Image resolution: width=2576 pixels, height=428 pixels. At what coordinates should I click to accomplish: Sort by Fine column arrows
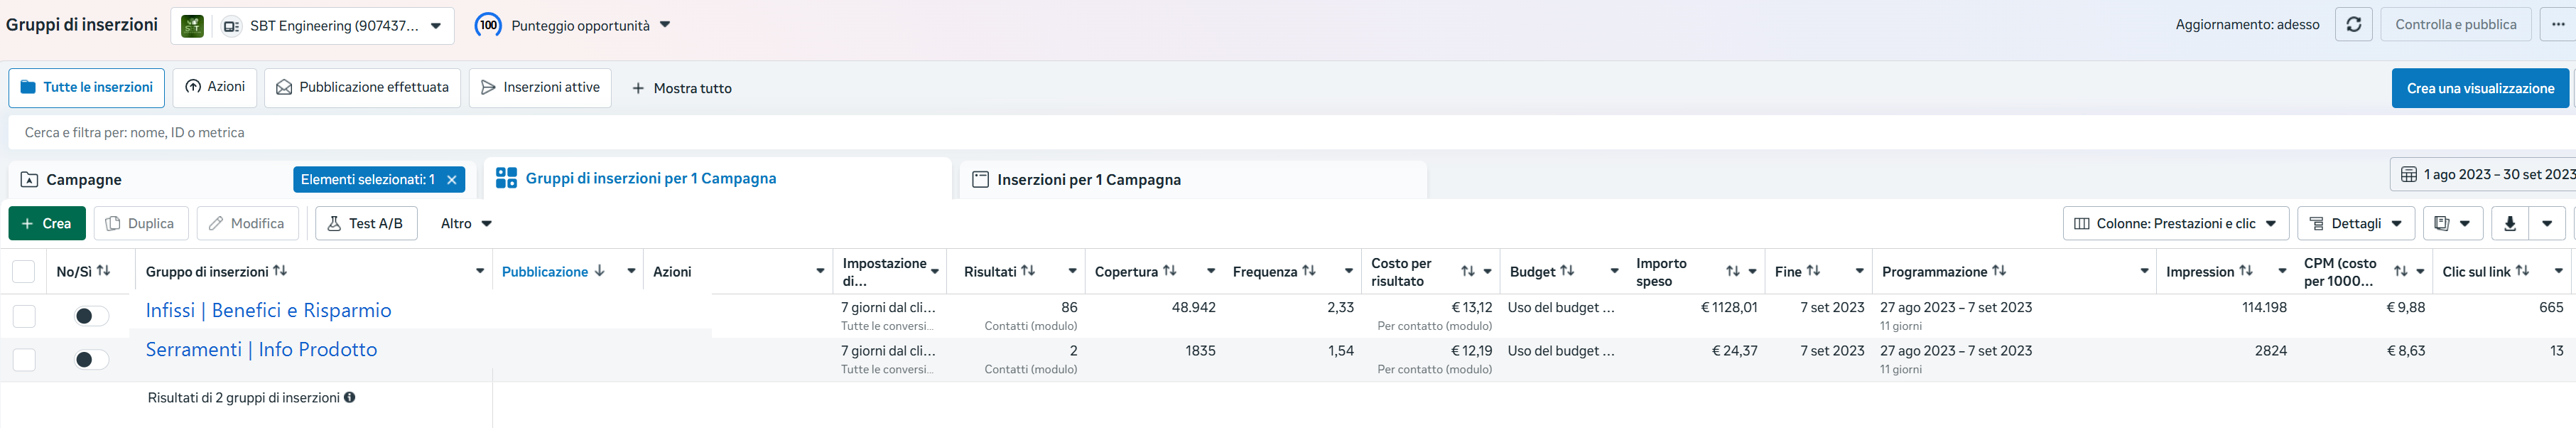pyautogui.click(x=1813, y=271)
